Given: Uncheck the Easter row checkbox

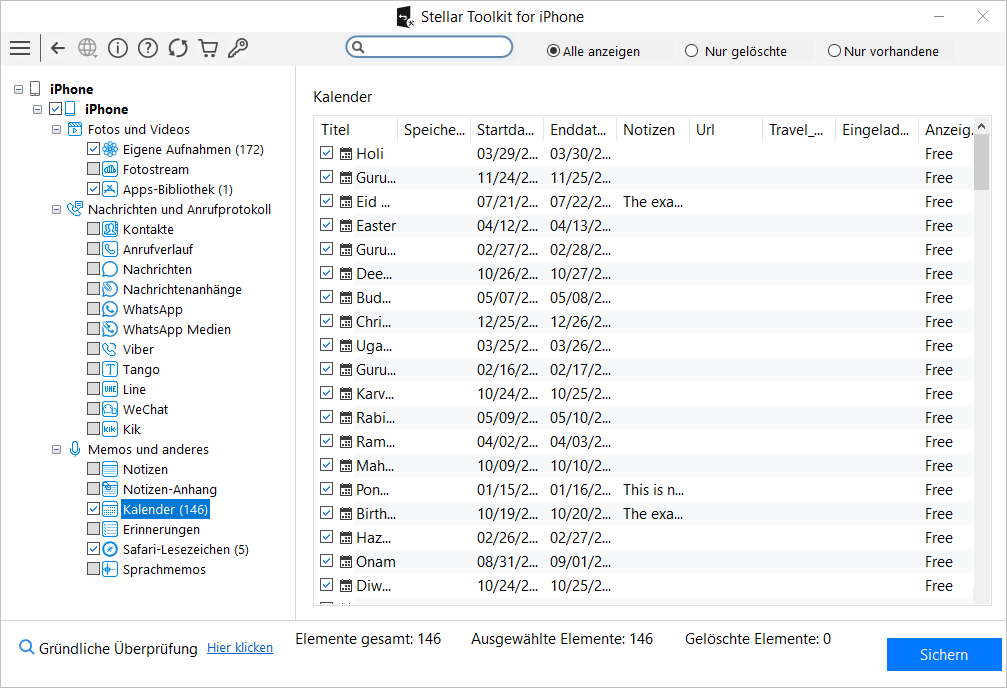Looking at the screenshot, I should click(x=326, y=225).
